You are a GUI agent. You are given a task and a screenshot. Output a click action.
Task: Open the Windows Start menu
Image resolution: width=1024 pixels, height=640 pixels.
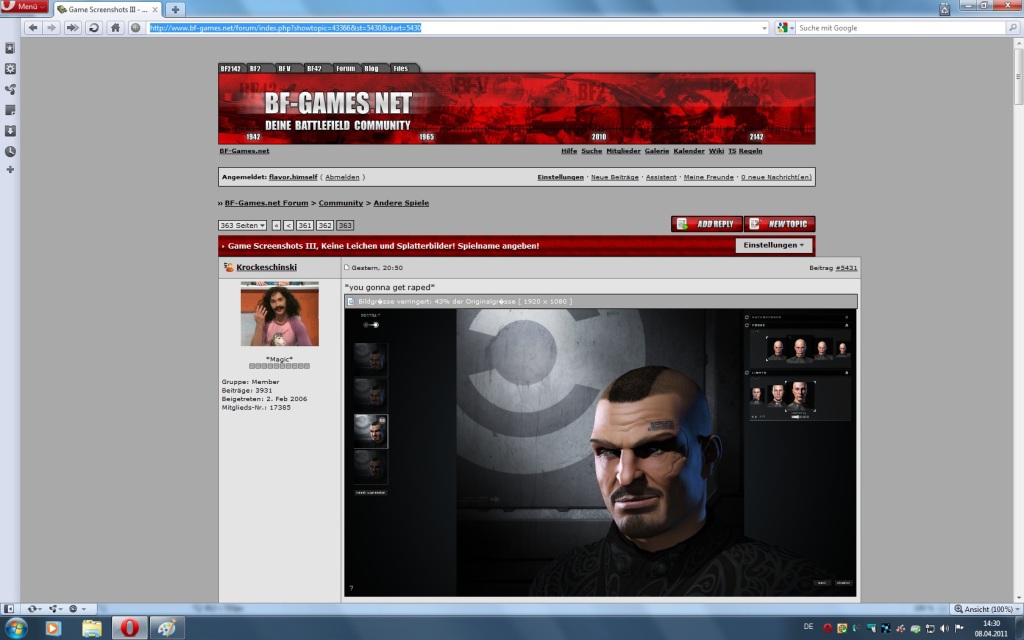pyautogui.click(x=15, y=628)
